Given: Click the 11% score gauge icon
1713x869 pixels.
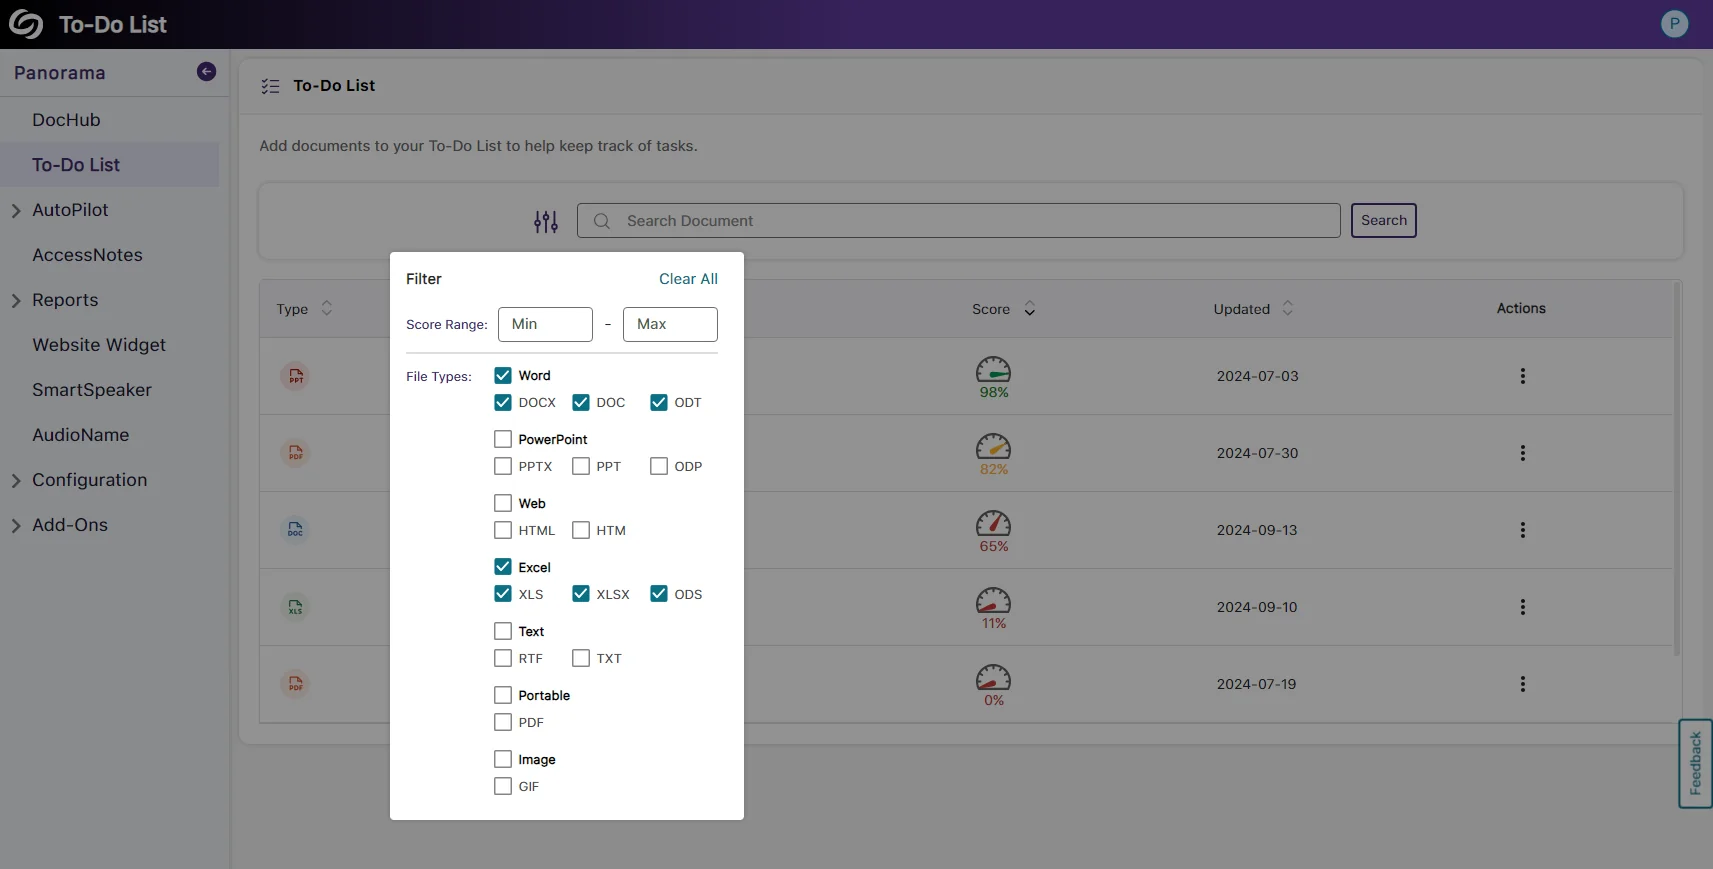Looking at the screenshot, I should (x=993, y=601).
